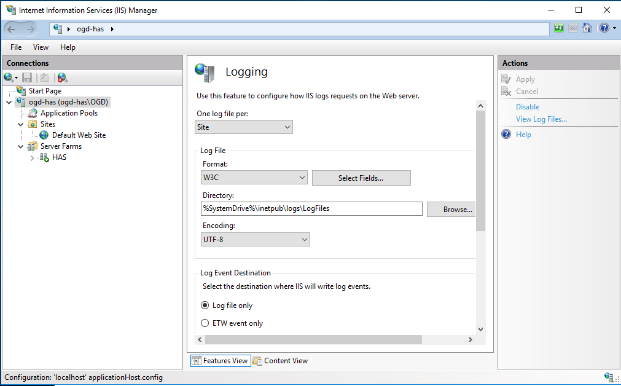Switch to Content View tab

click(280, 361)
